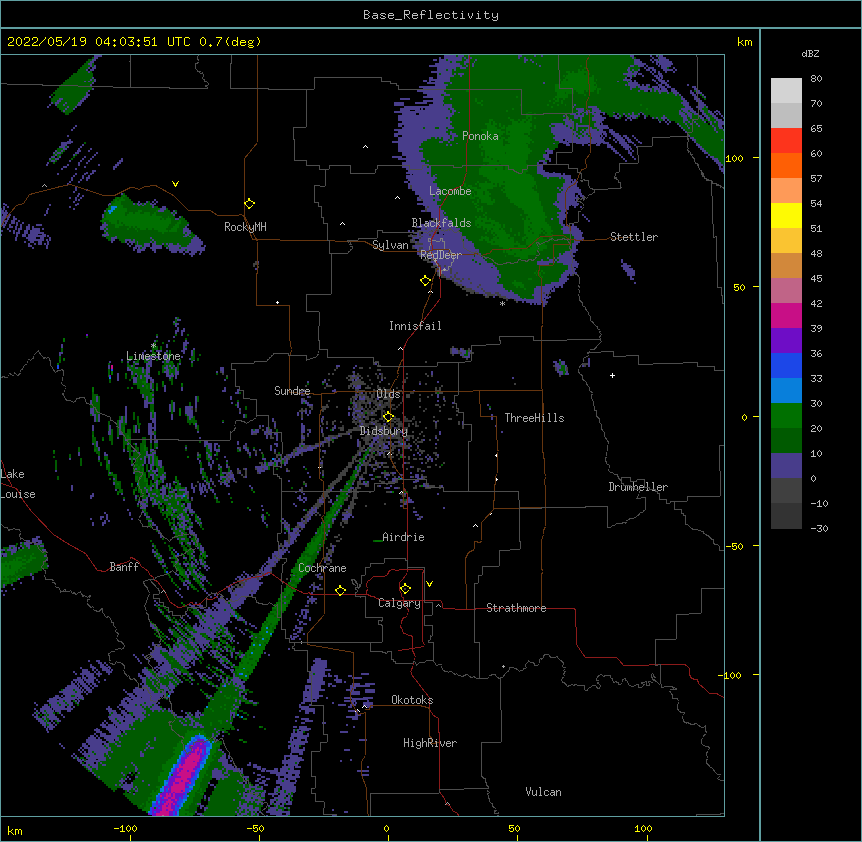Image resolution: width=862 pixels, height=842 pixels.
Task: Click the magenta 39-42 dBZ legend swatch
Action: pyautogui.click(x=786, y=315)
